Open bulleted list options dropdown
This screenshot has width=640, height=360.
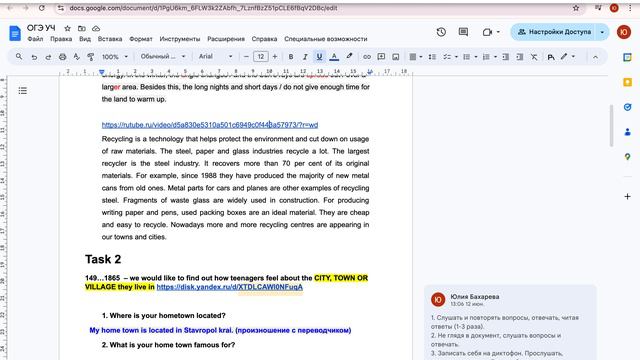click(470, 57)
